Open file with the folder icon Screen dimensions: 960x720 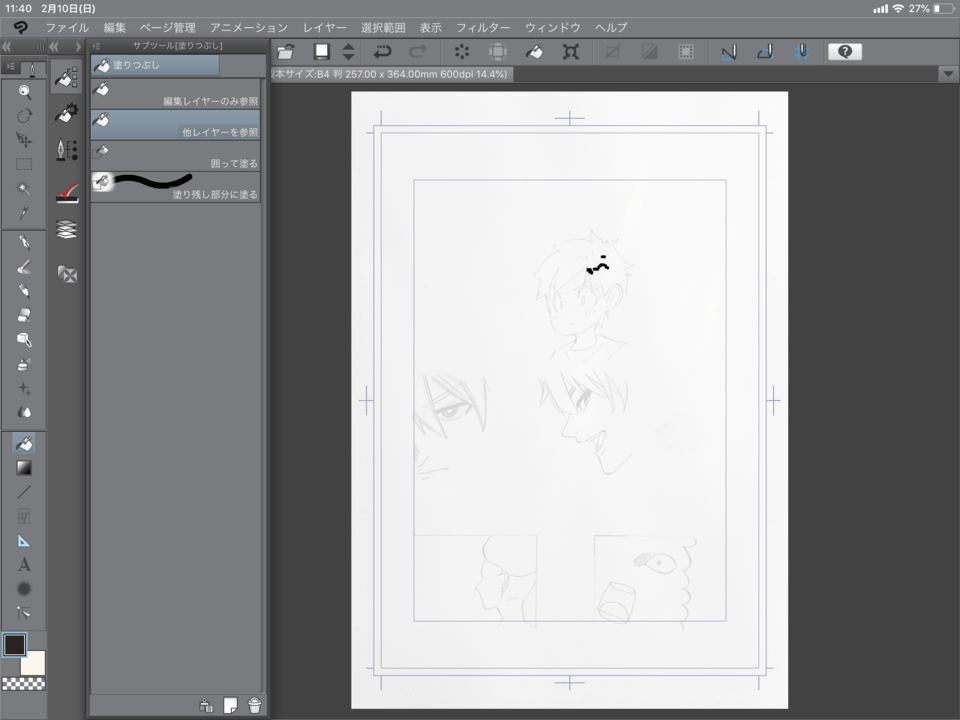pyautogui.click(x=286, y=52)
